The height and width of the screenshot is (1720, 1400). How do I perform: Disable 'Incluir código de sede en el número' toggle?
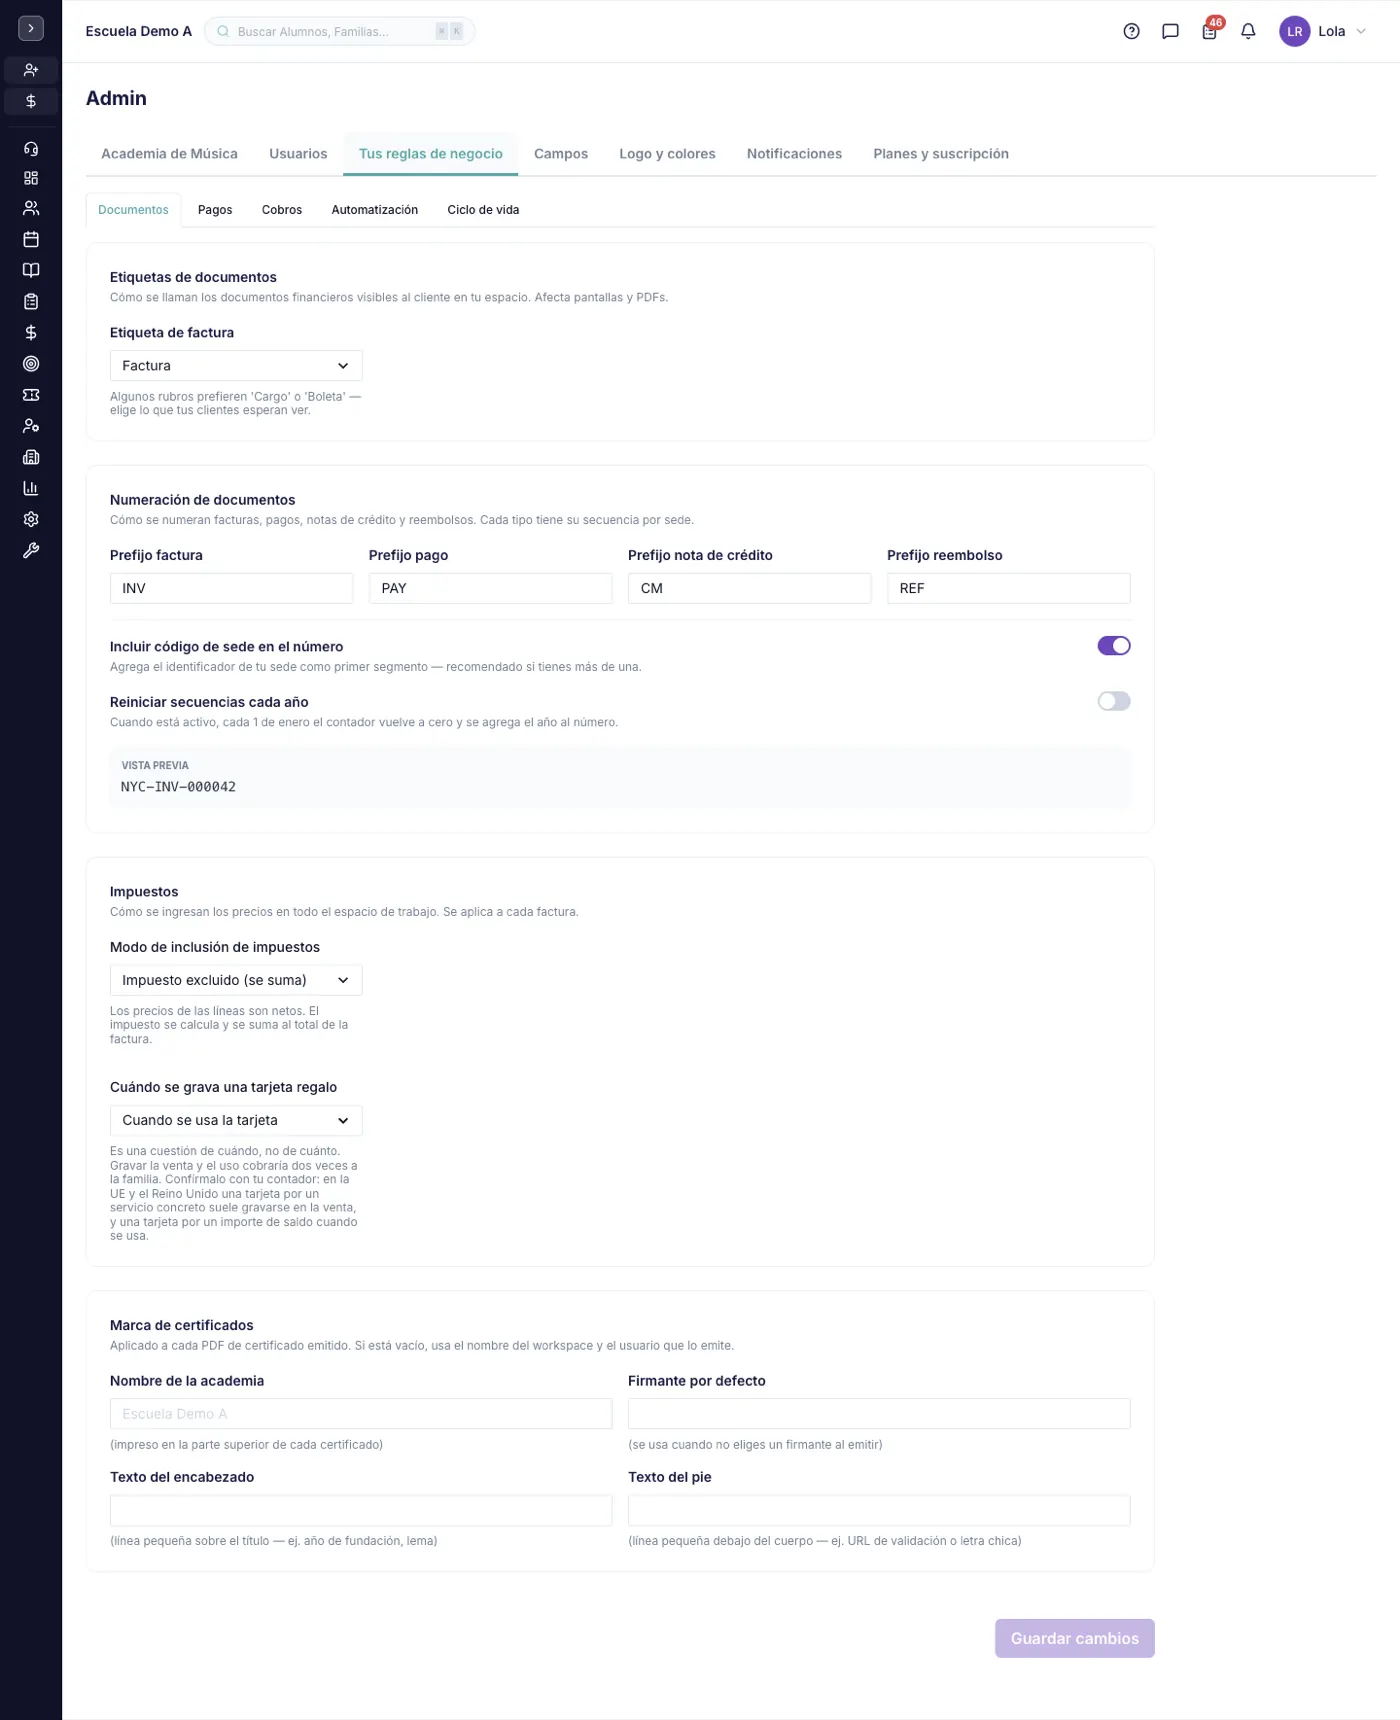click(1114, 646)
